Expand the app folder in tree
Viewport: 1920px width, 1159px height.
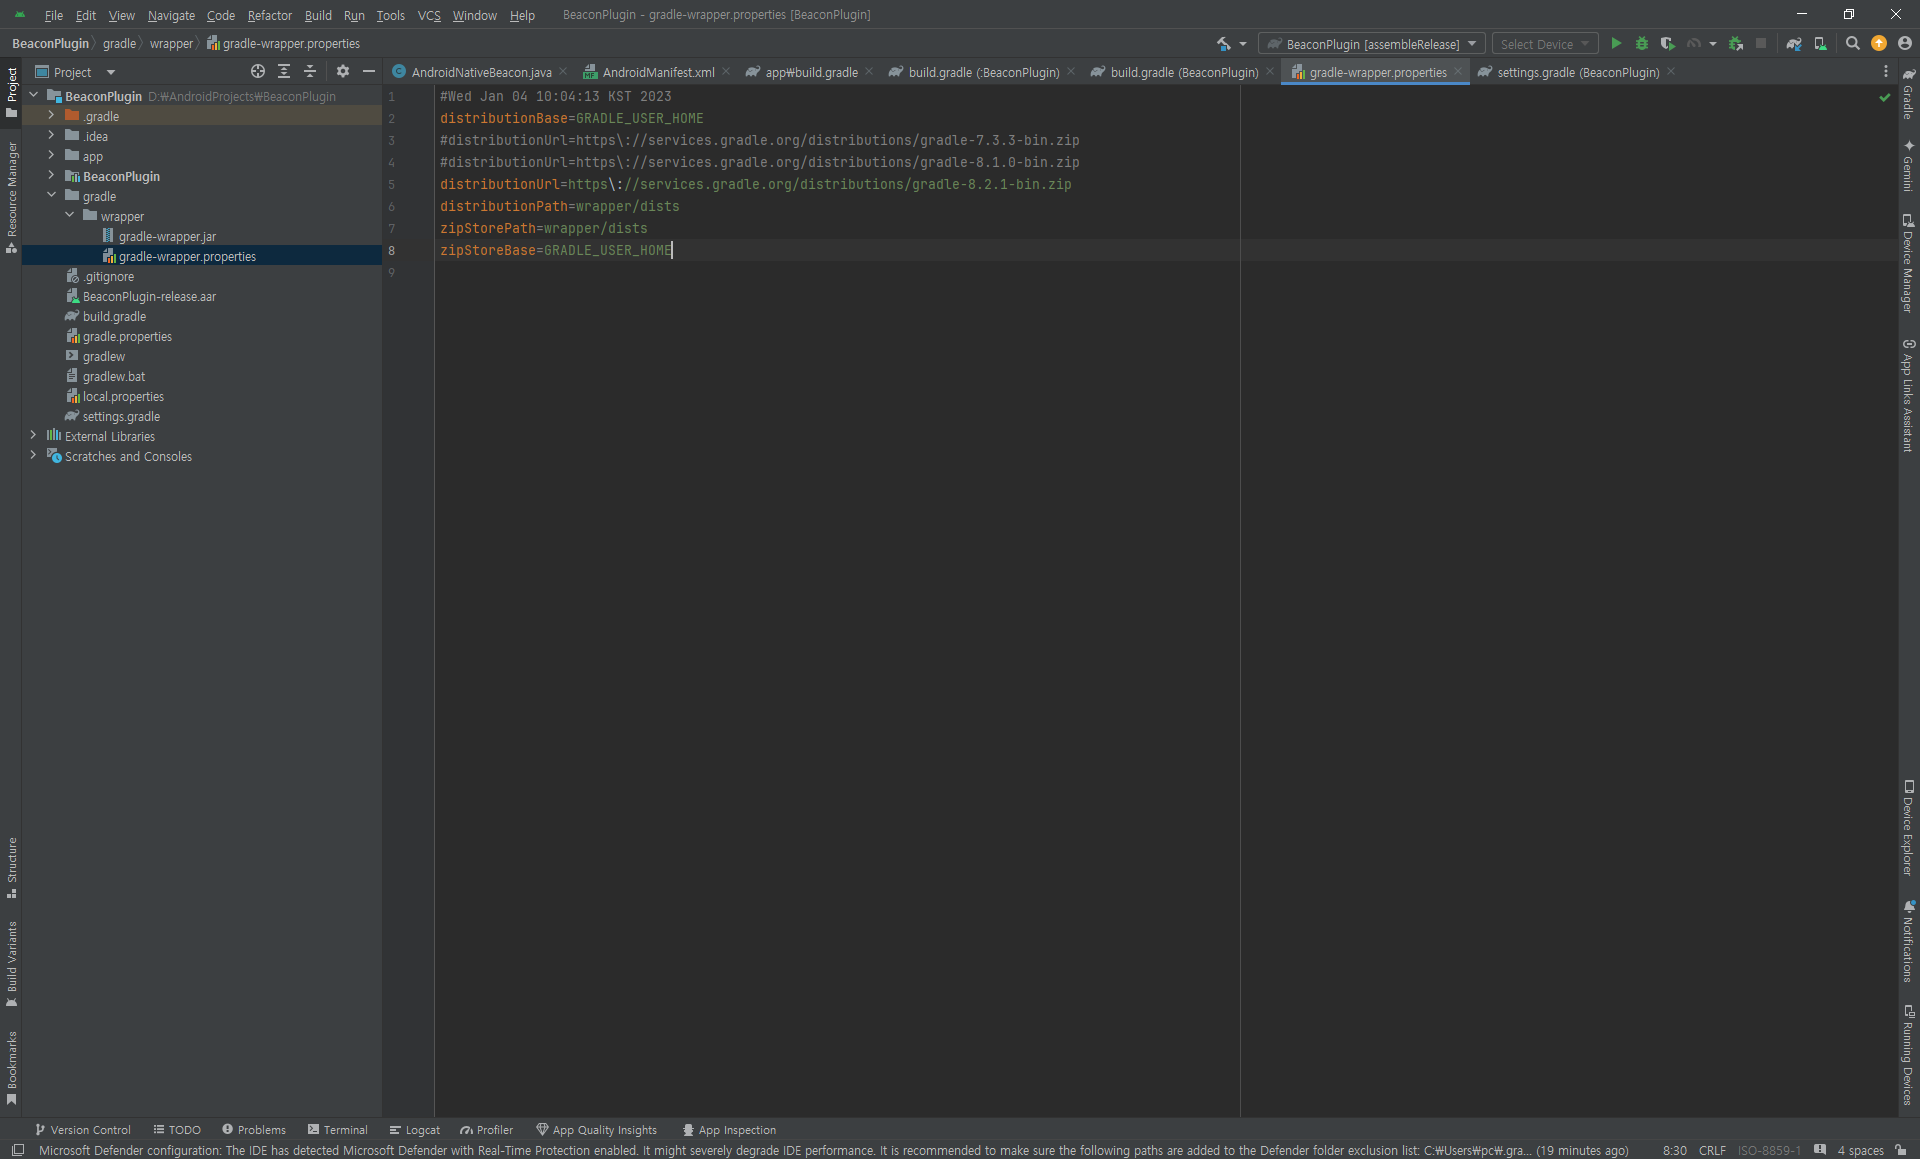click(x=51, y=156)
